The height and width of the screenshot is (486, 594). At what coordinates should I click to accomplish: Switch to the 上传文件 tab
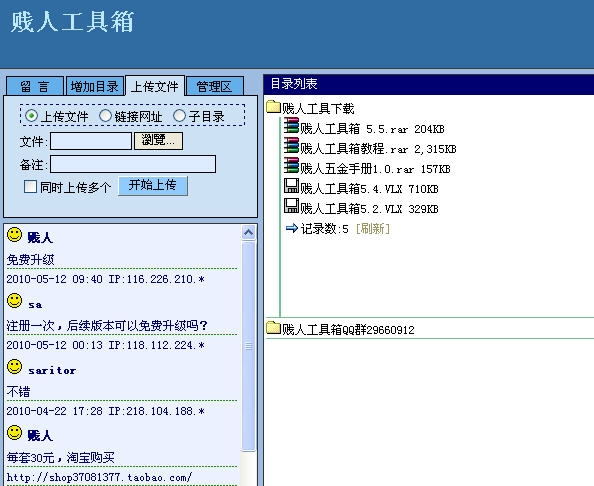coord(155,86)
